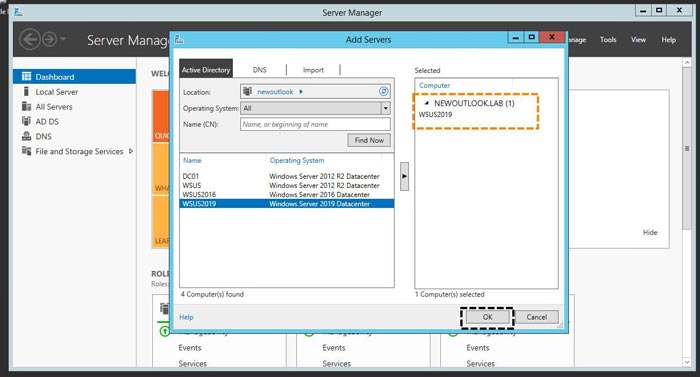Select the WSUS computer row
This screenshot has height=377, width=700.
point(287,185)
